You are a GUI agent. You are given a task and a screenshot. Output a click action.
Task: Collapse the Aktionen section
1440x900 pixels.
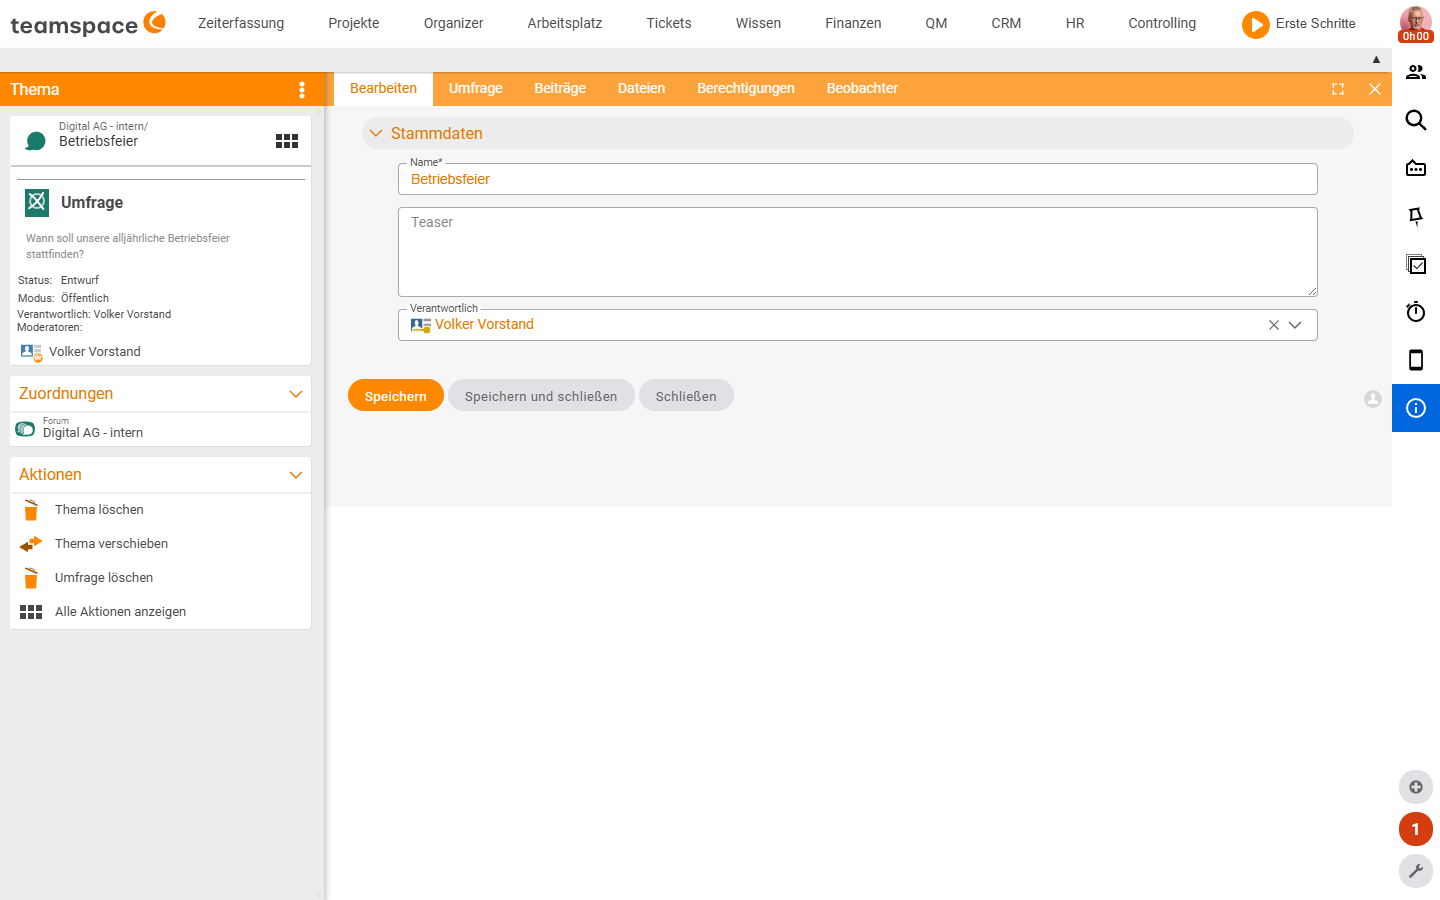pos(296,475)
